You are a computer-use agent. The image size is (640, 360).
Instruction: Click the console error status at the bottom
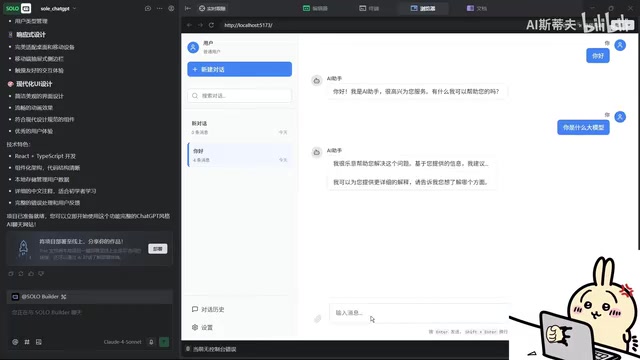(x=211, y=349)
